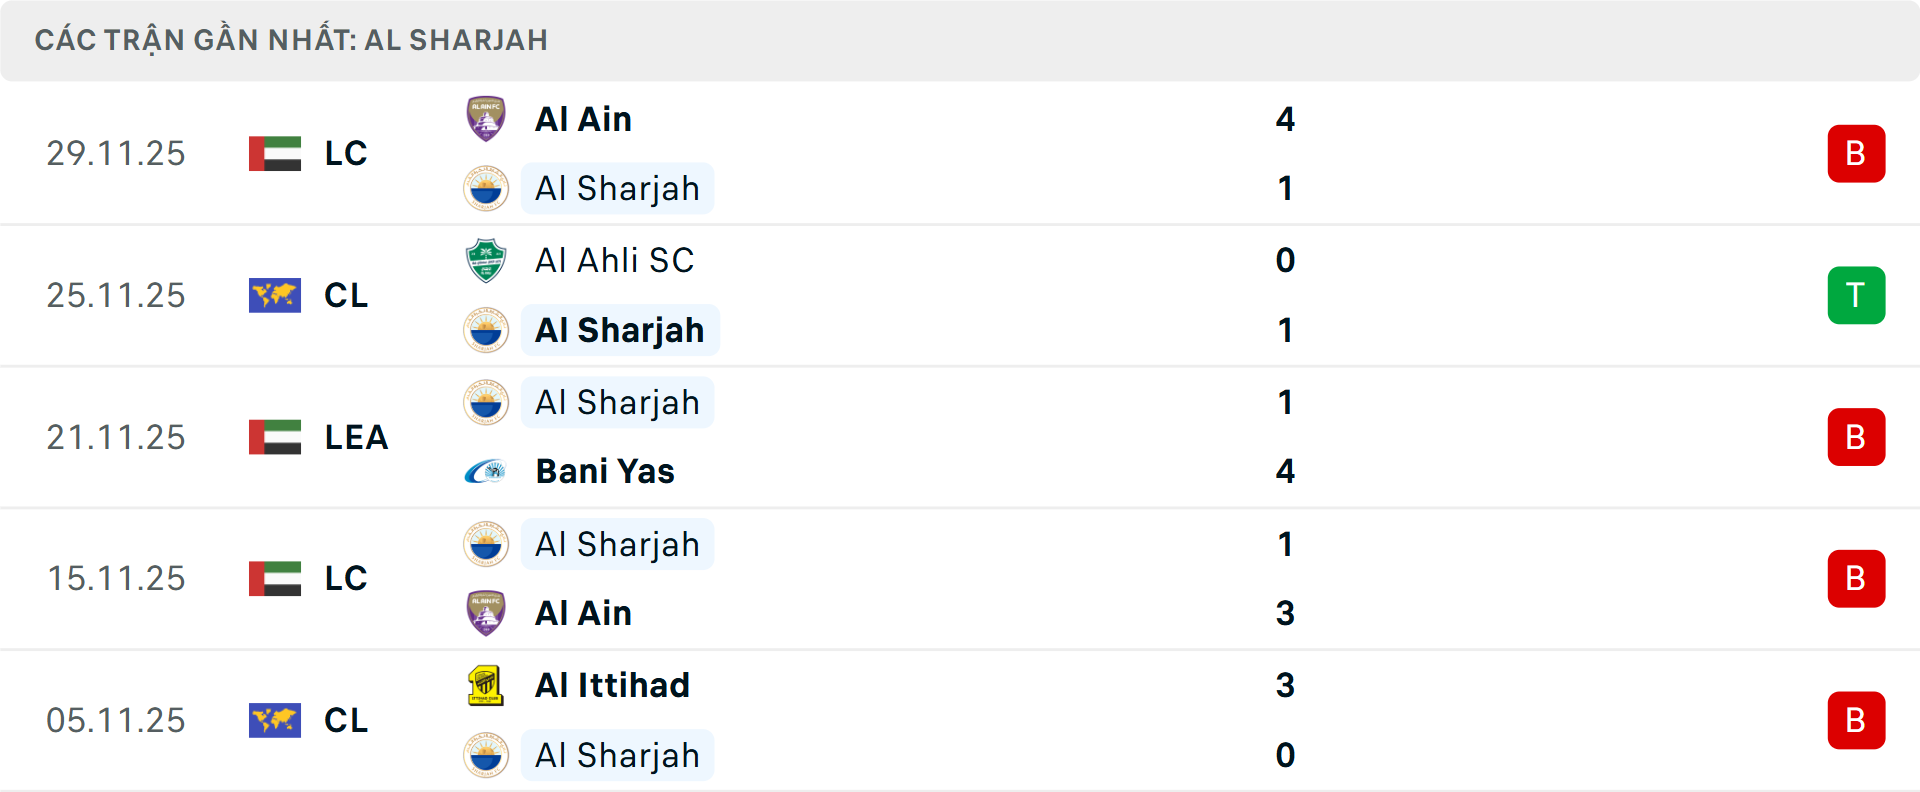The height and width of the screenshot is (792, 1920).
Task: Expand the 15.11.25 LC fixture row
Action: pos(960,578)
